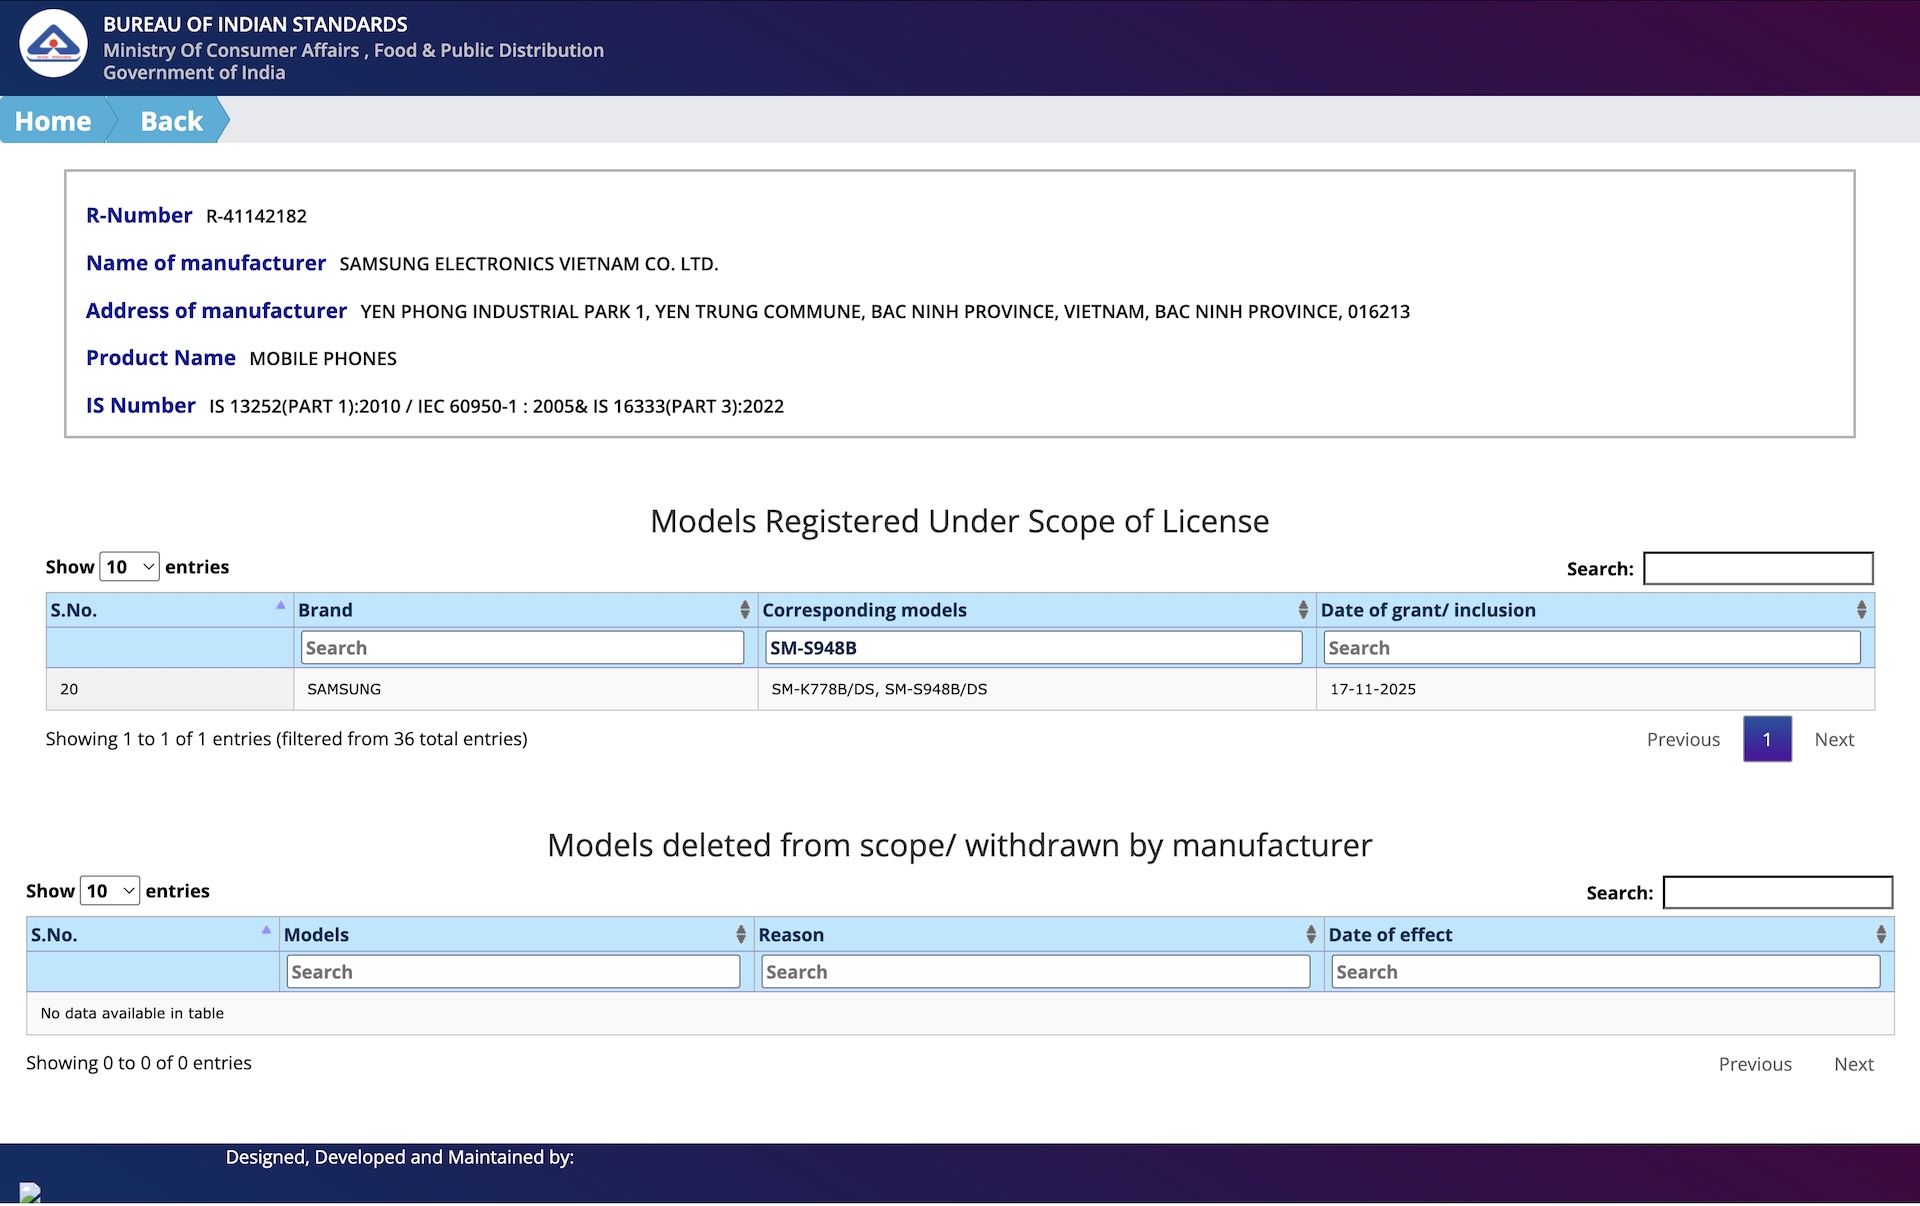The image size is (1920, 1206).
Task: Click the Back breadcrumb tab
Action: pyautogui.click(x=171, y=121)
